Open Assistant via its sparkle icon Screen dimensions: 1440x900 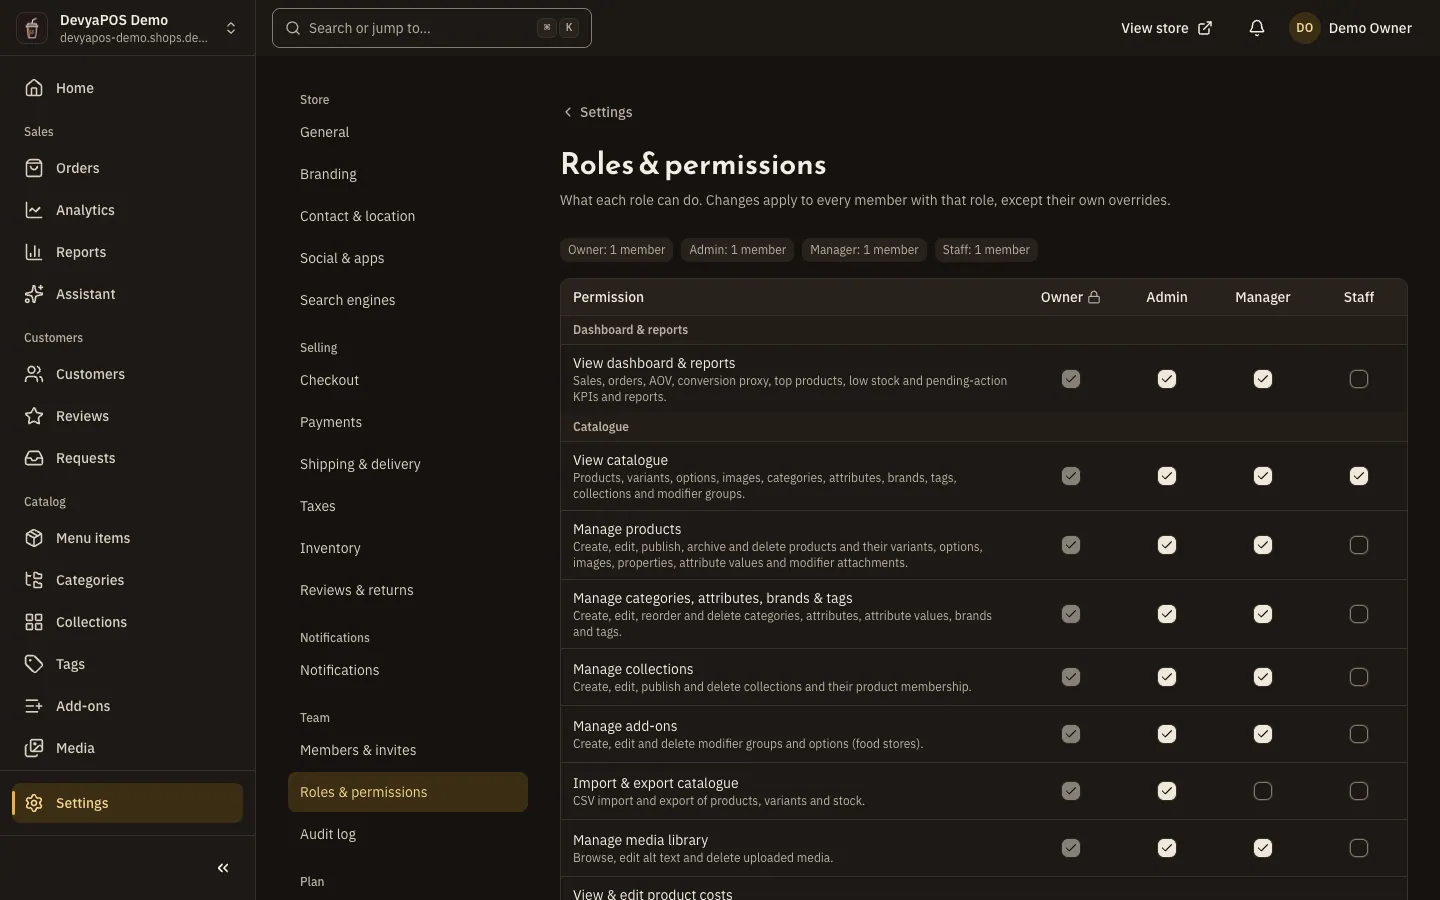pos(34,294)
